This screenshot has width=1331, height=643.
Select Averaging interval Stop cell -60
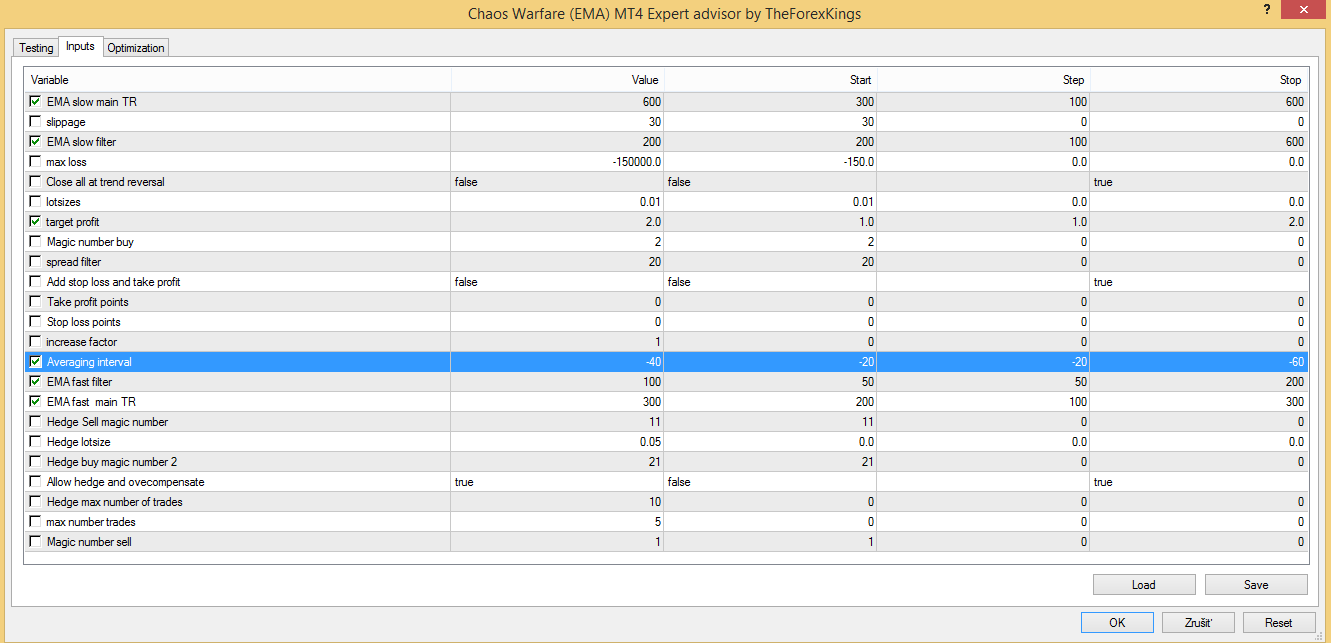[x=1197, y=362]
